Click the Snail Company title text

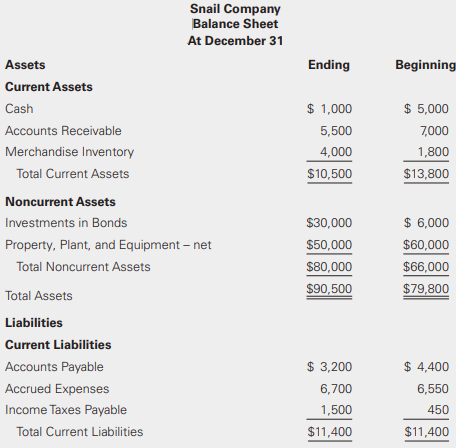(235, 9)
